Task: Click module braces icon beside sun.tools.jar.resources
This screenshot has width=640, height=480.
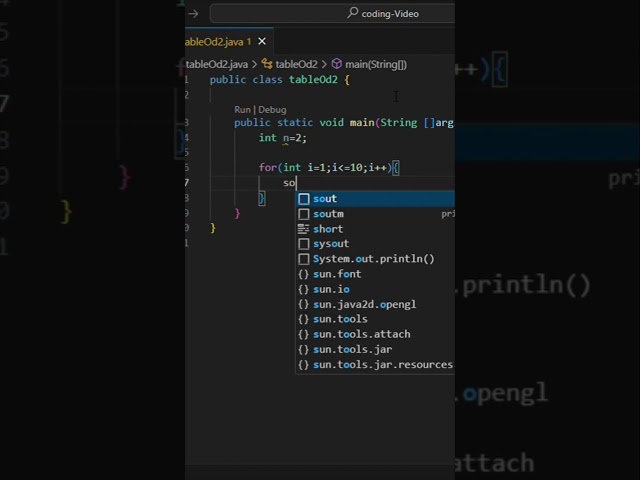Action: pos(303,364)
